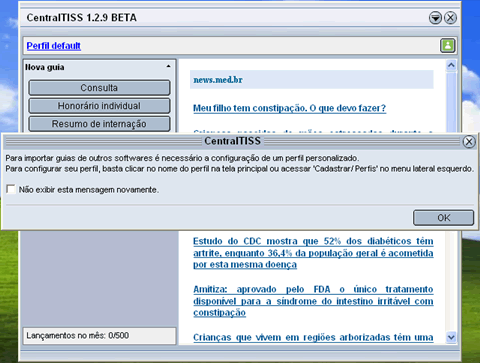Close the CentralTISS main window
This screenshot has height=363, width=480.
click(450, 18)
